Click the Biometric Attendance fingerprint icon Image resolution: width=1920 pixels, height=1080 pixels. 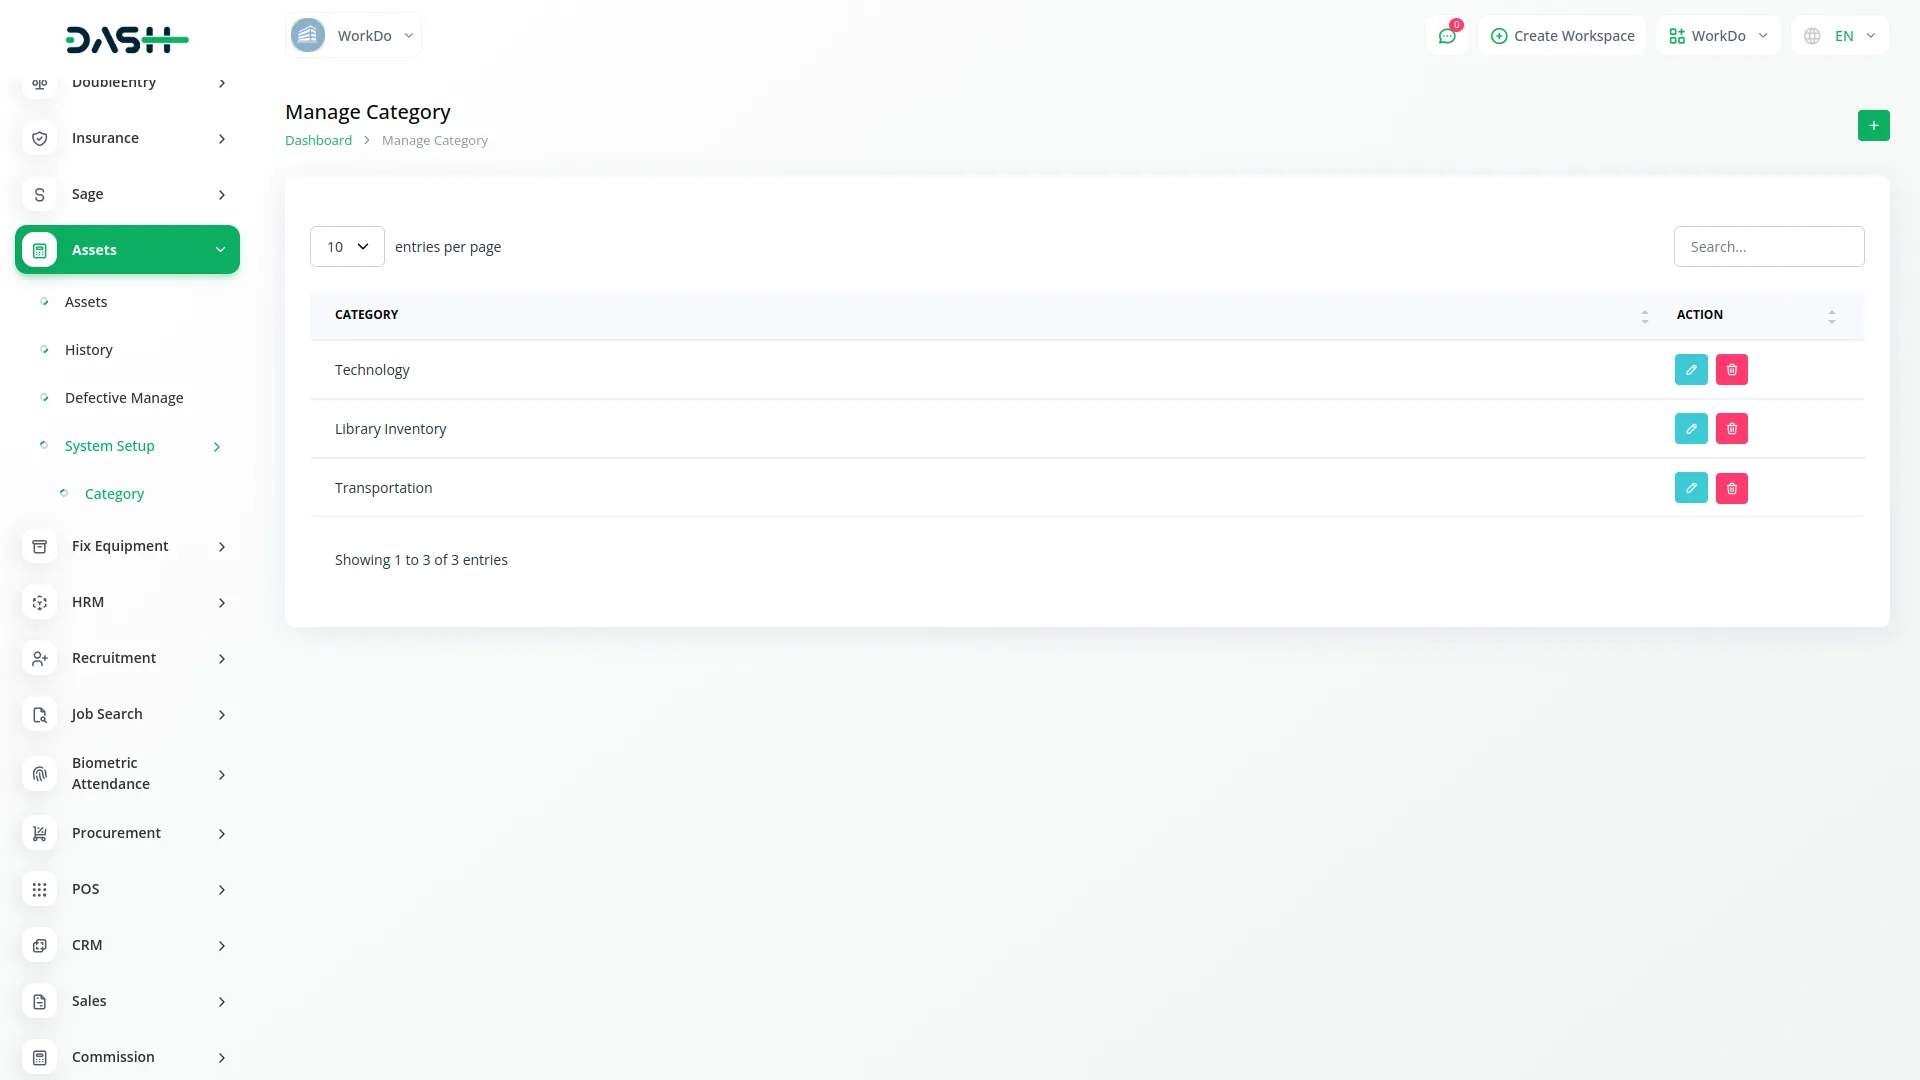39,773
